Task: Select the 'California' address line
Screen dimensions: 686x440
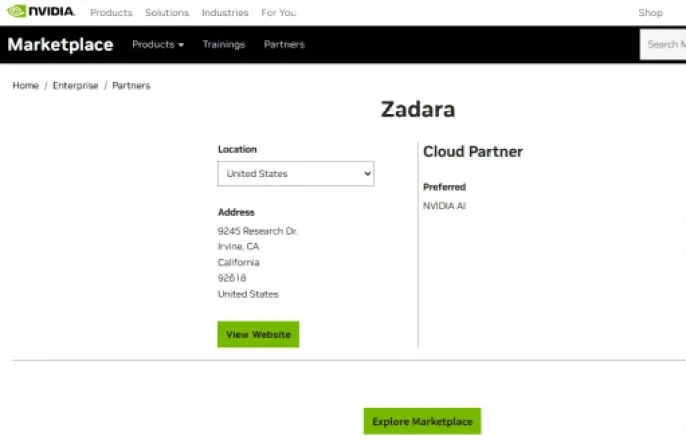Action: 238,262
